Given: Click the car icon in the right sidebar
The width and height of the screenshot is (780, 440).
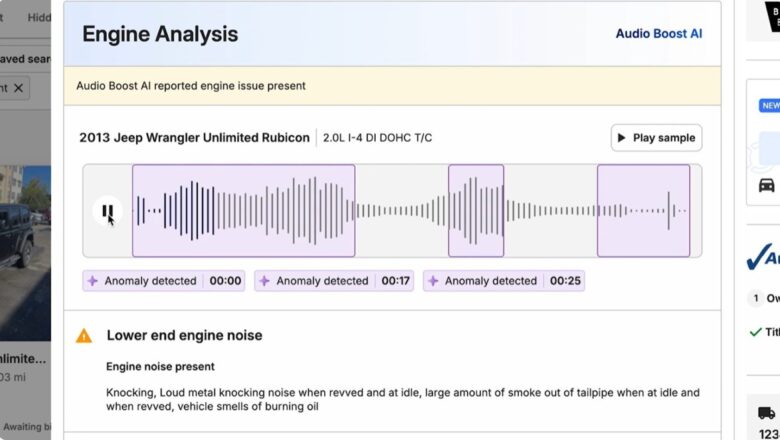Looking at the screenshot, I should [x=766, y=185].
